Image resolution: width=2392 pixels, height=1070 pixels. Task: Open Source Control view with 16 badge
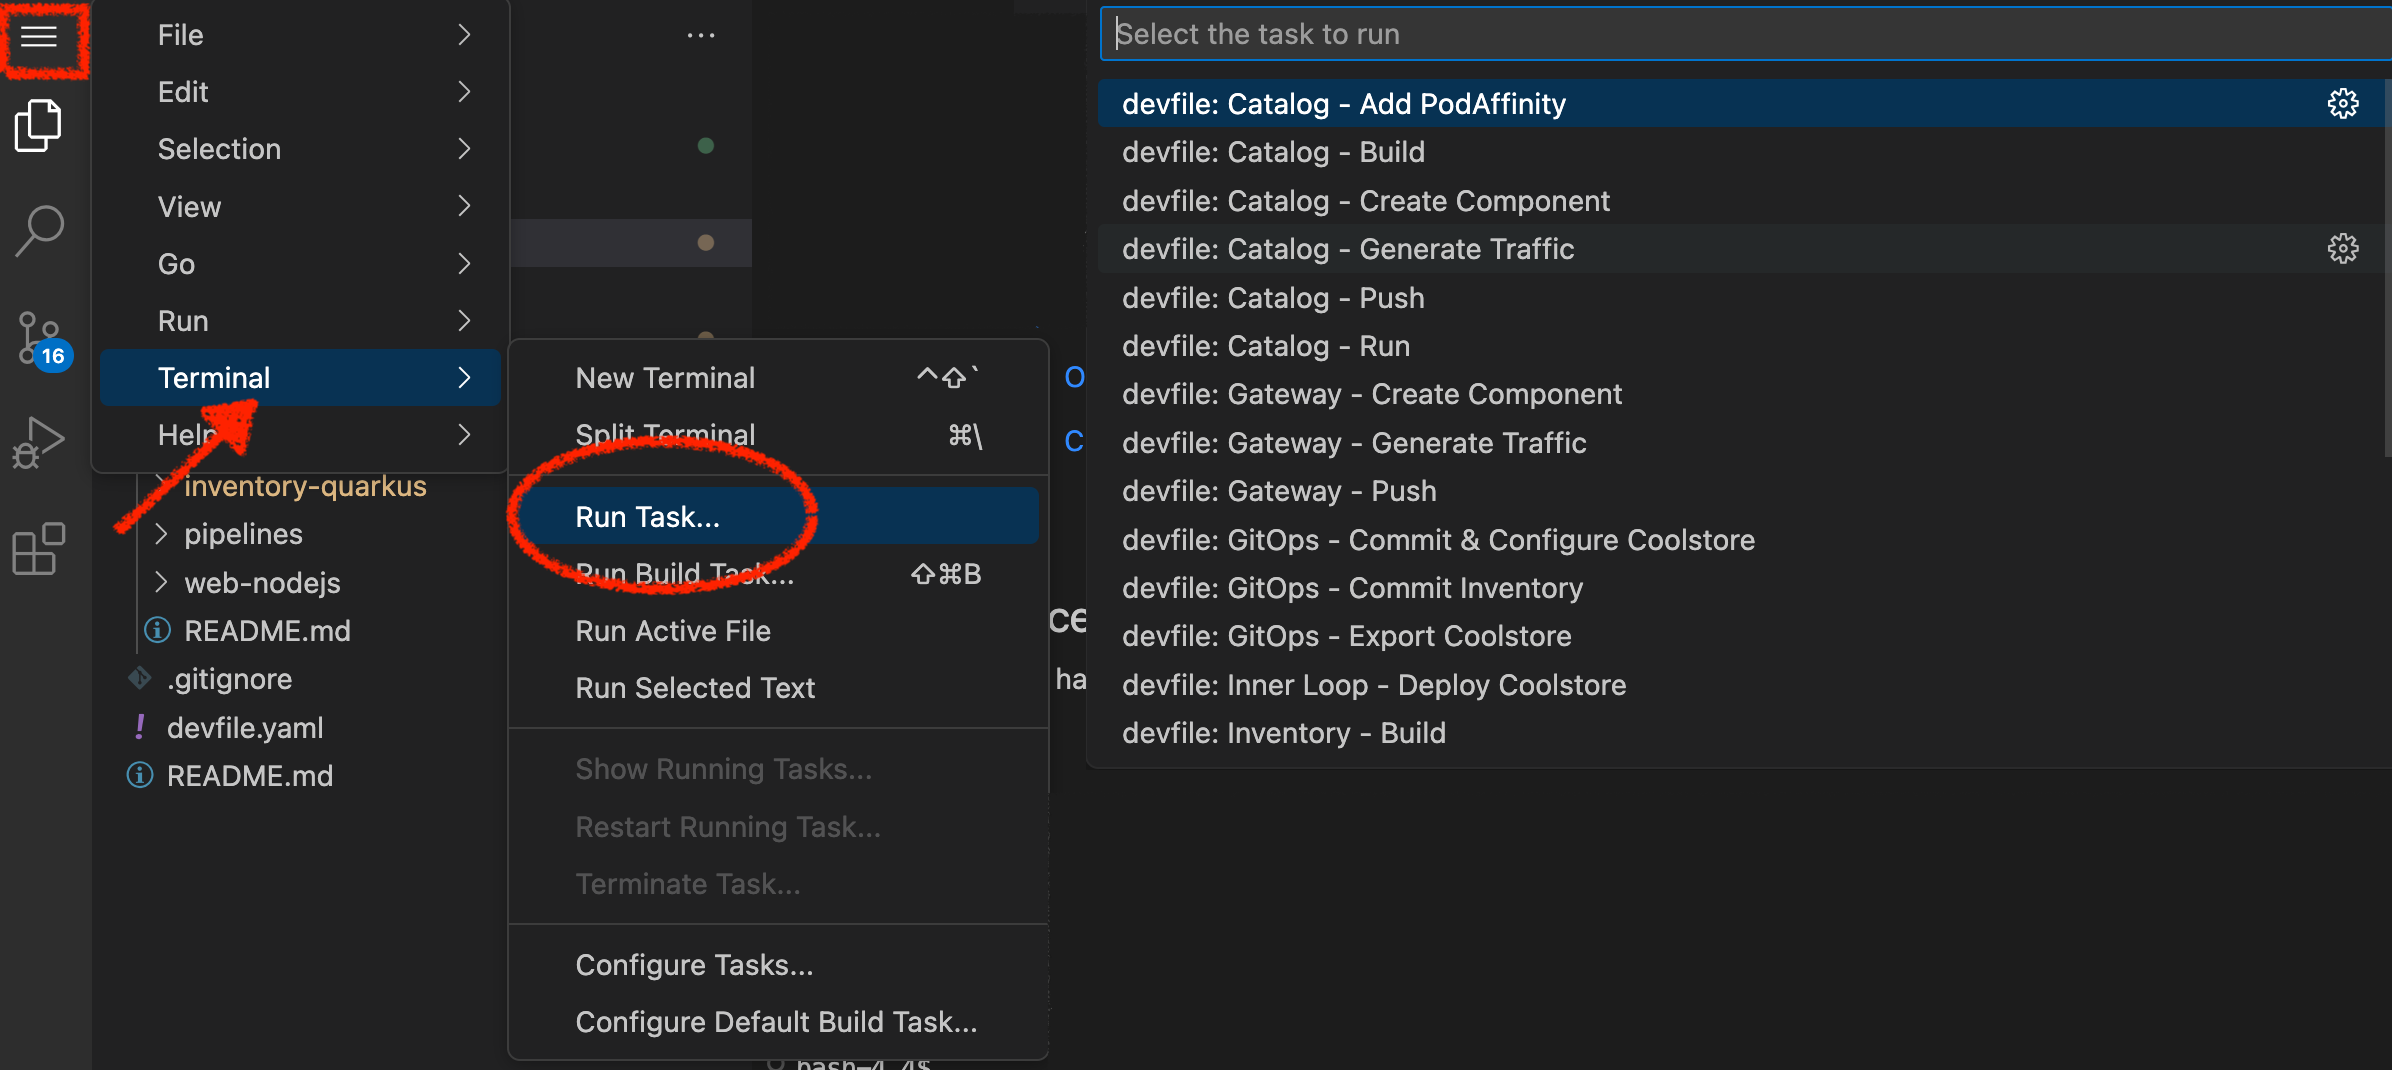[x=41, y=338]
